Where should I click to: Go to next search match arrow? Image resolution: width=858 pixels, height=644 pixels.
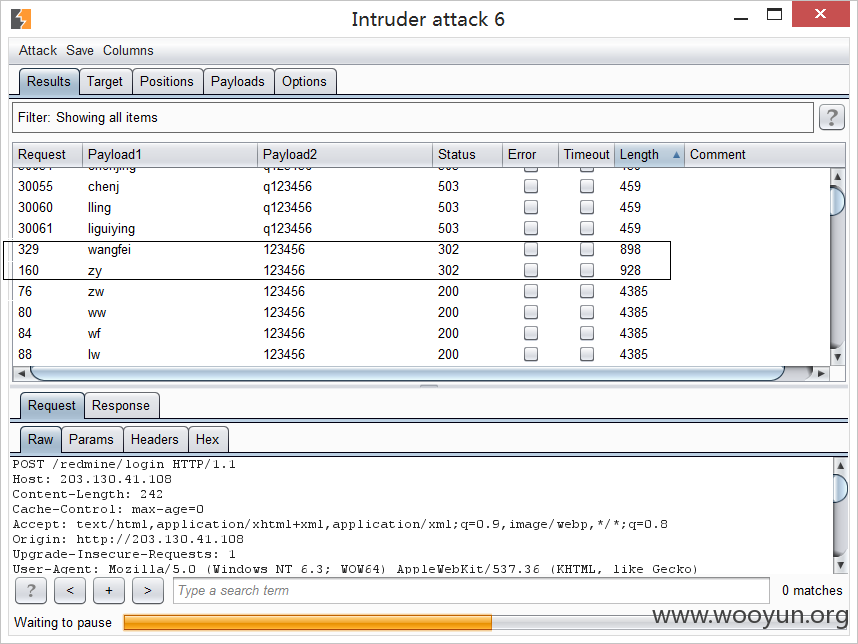[x=148, y=590]
